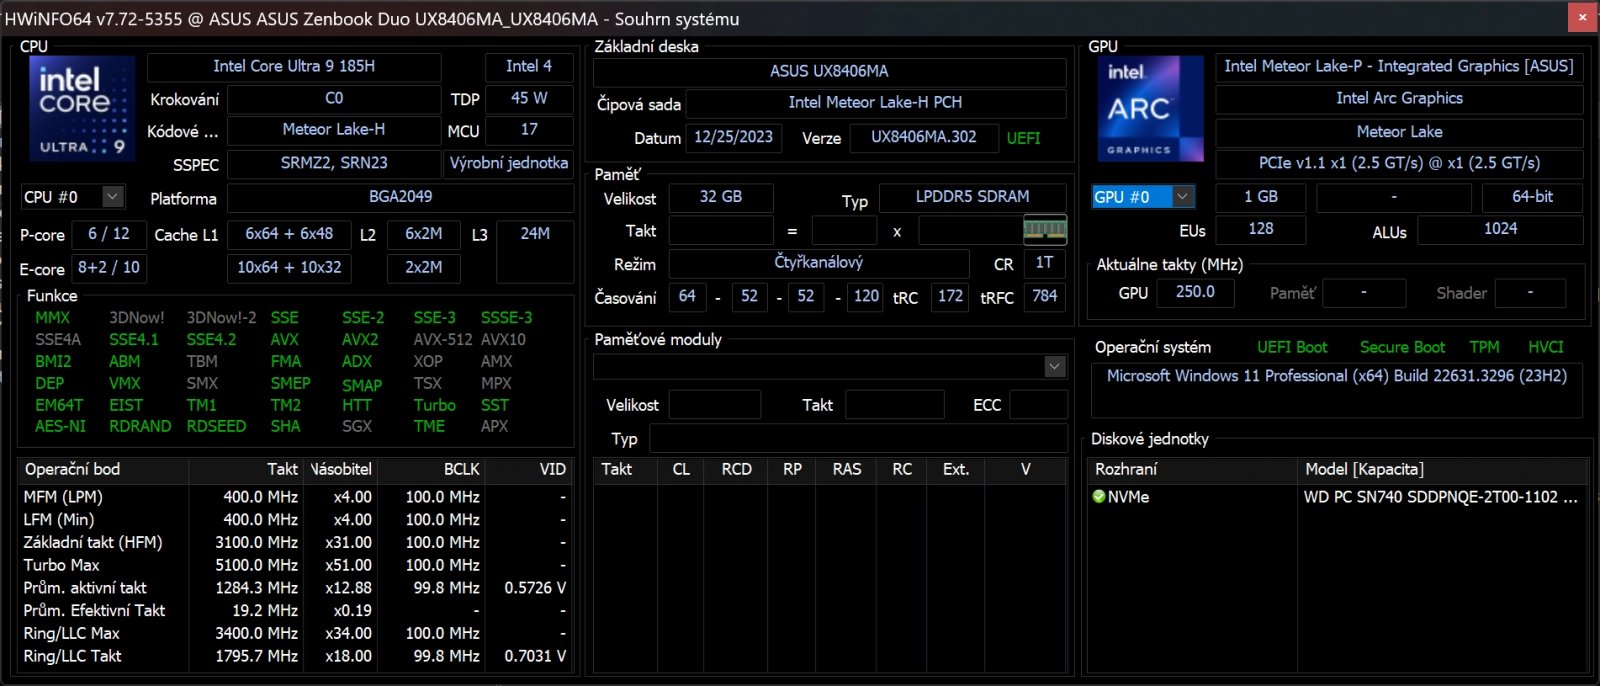1600x686 pixels.
Task: Click the GPU clock 250.0 value
Action: point(1195,292)
